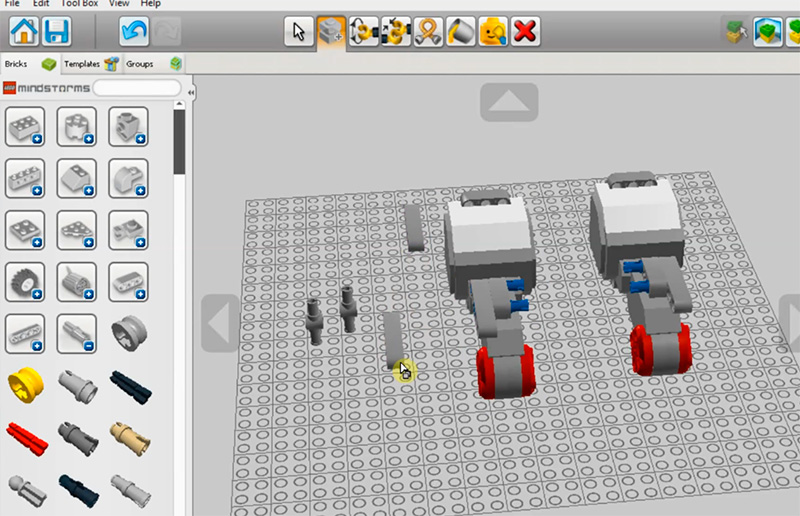
Task: Rotate camera up with top arrow
Action: coord(509,102)
